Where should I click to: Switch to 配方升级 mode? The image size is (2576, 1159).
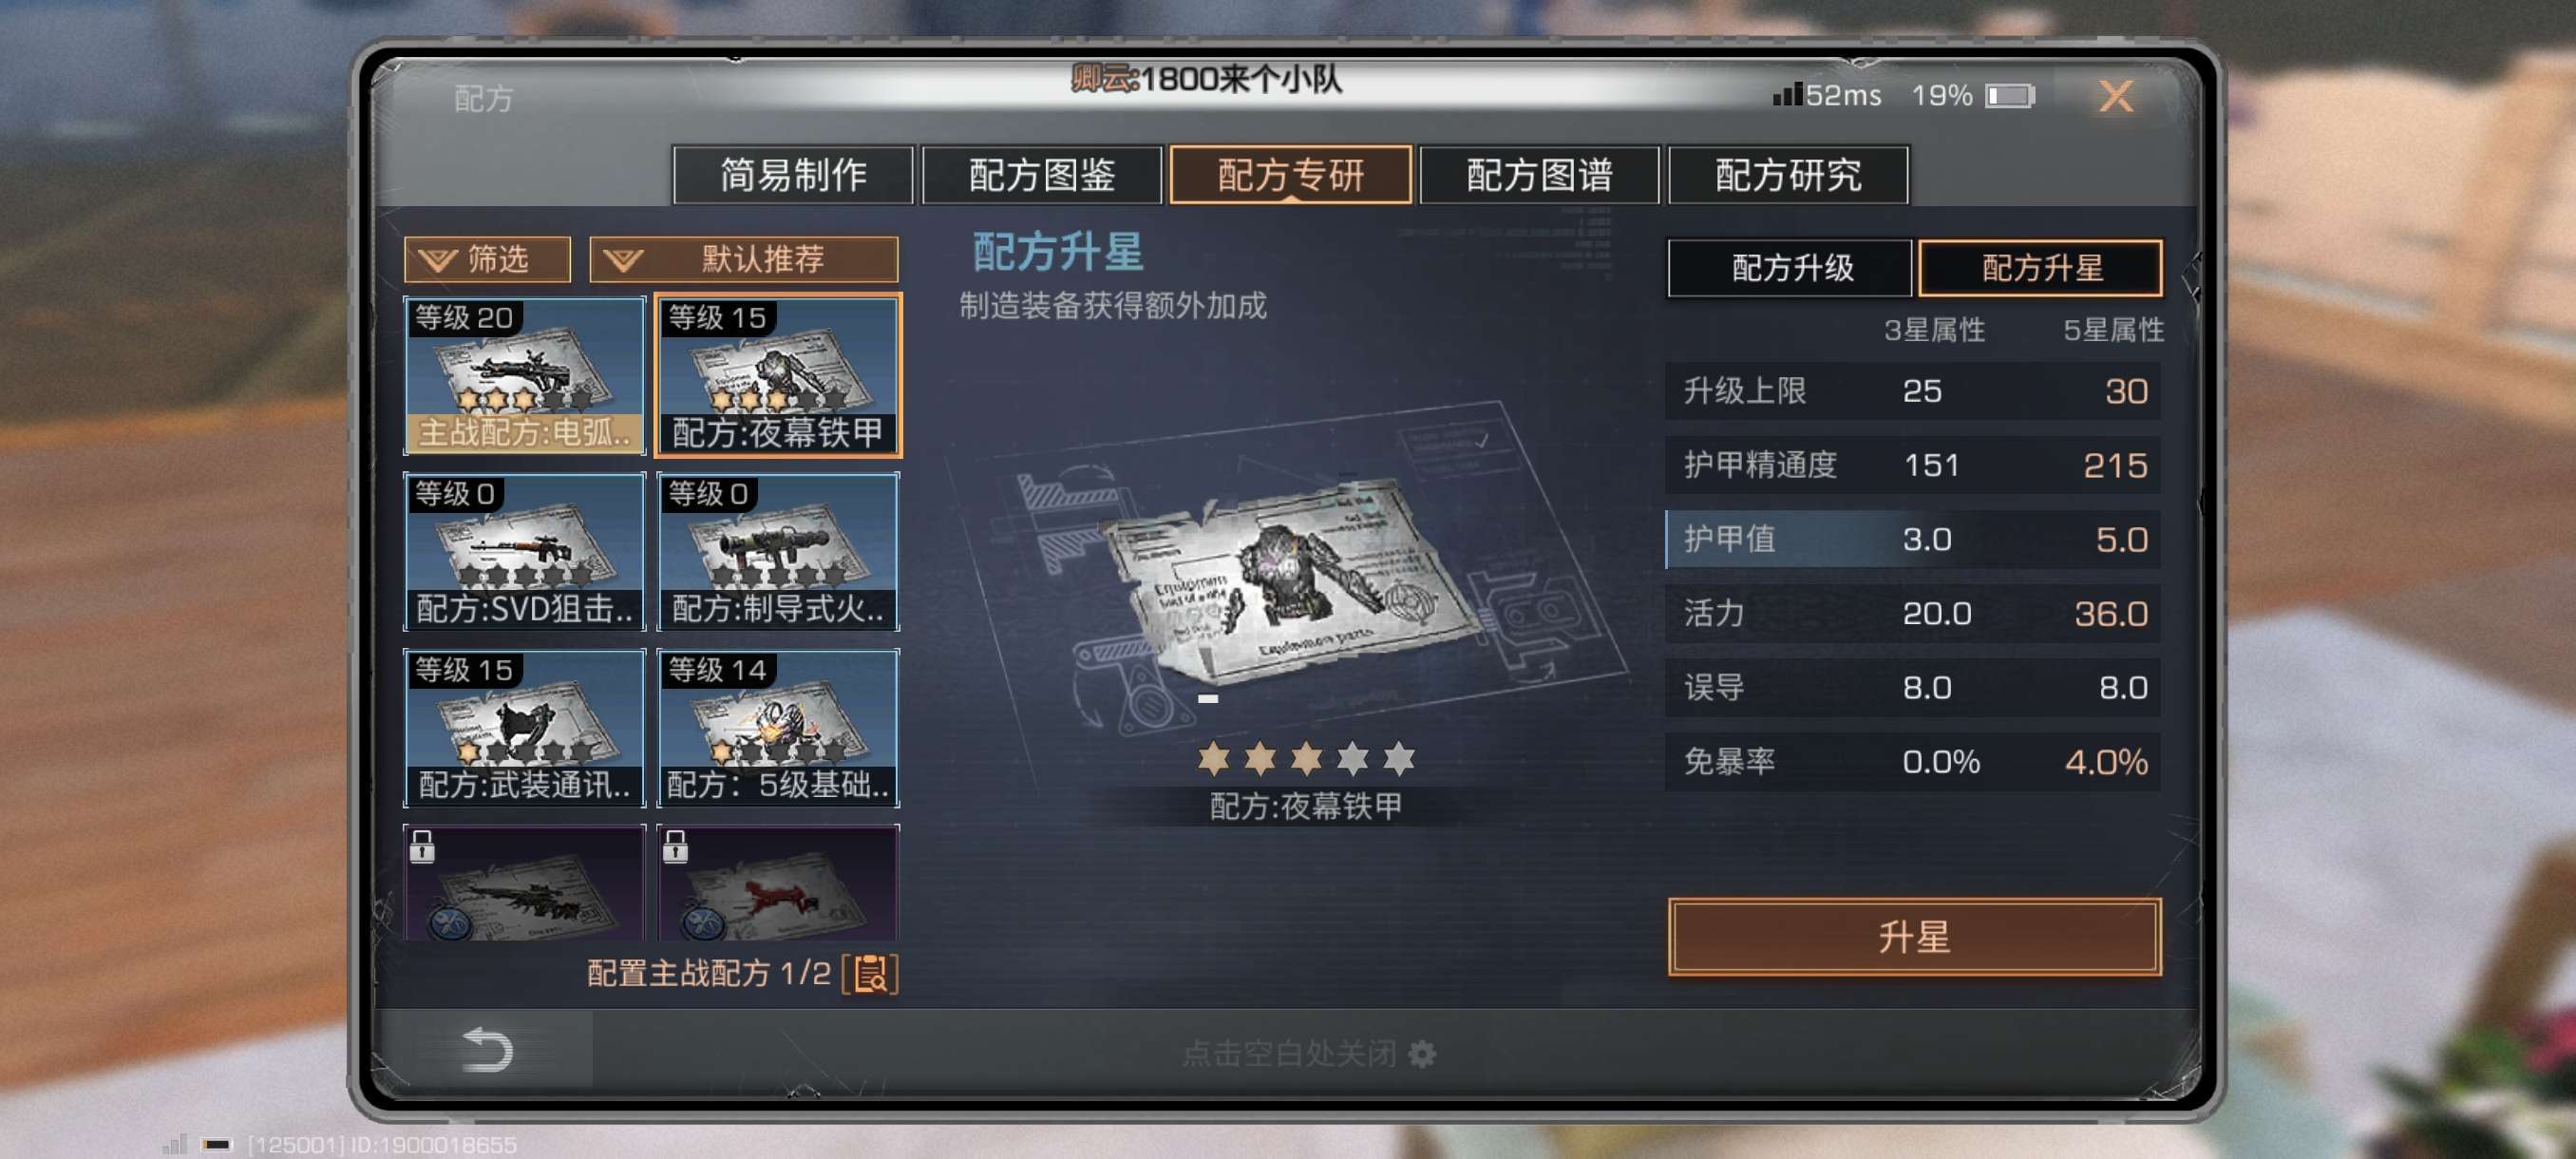1790,267
